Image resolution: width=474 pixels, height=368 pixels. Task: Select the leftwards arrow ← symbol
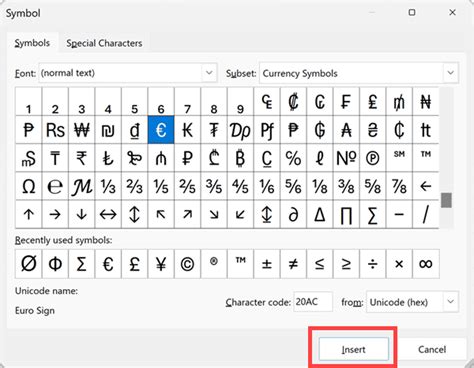(426, 186)
